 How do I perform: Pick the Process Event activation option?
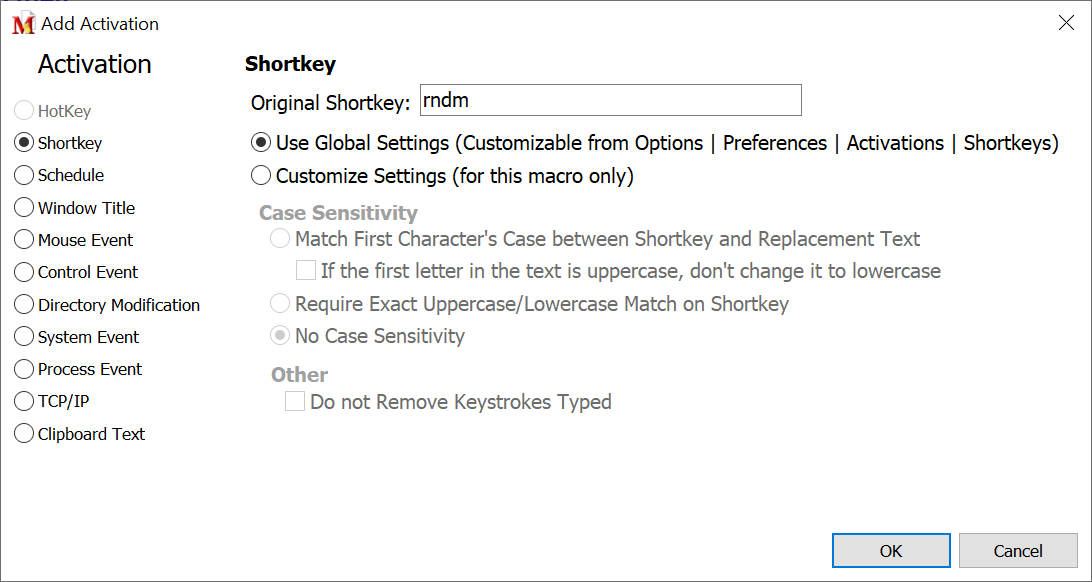pos(24,369)
